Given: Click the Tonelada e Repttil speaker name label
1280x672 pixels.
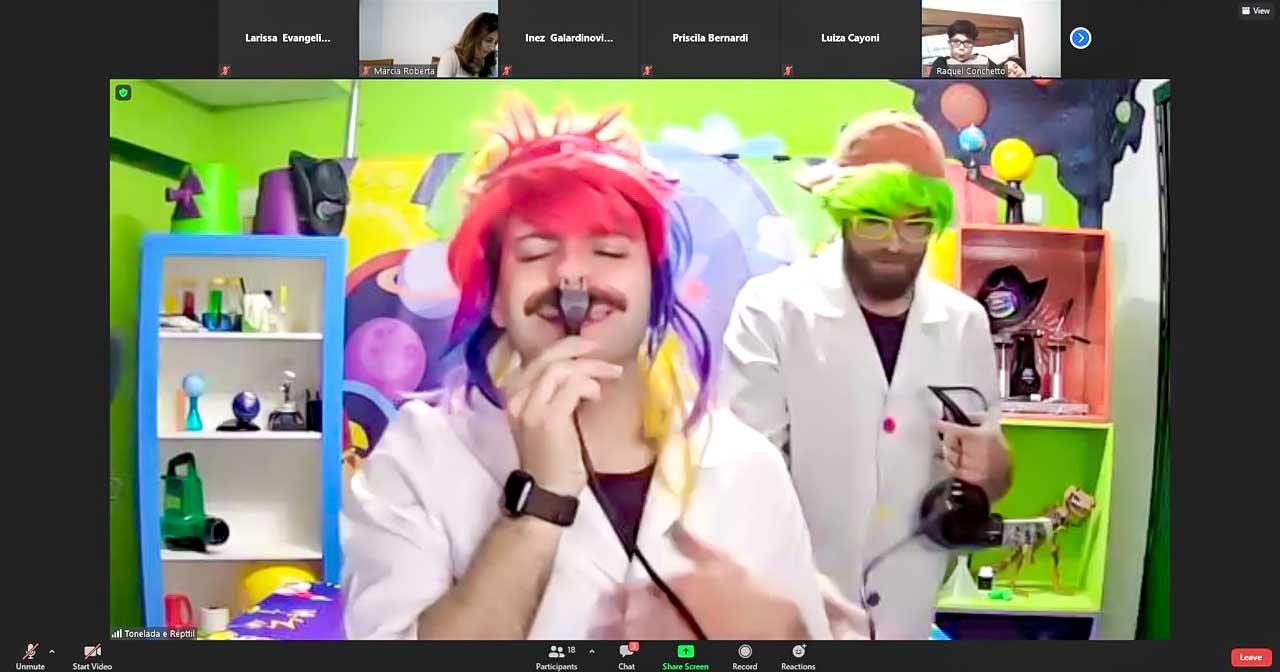Looking at the screenshot, I should [159, 633].
